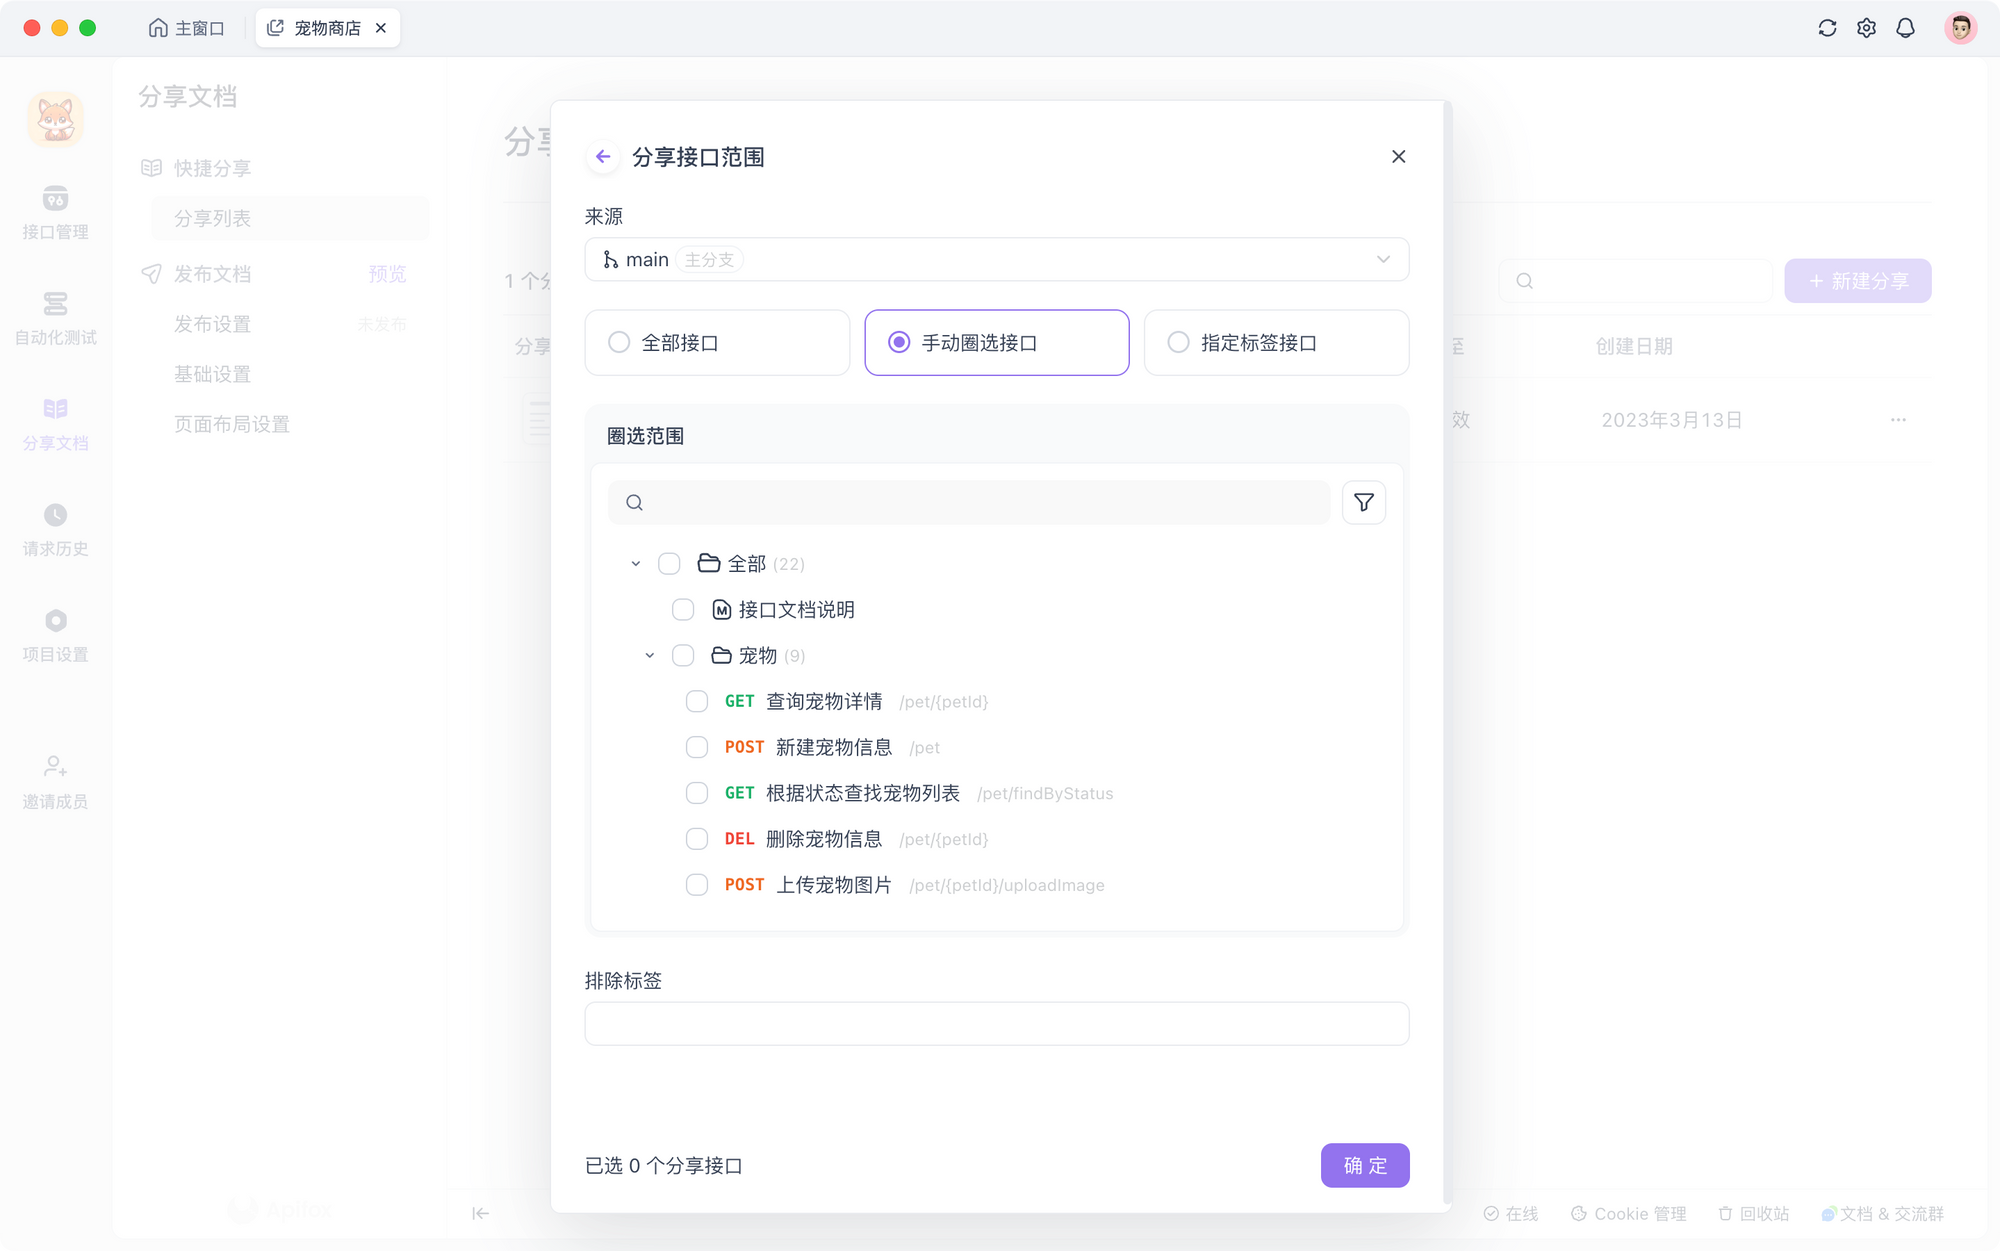The width and height of the screenshot is (2000, 1251).
Task: Open 项目设置 in left sidebar
Action: [55, 636]
